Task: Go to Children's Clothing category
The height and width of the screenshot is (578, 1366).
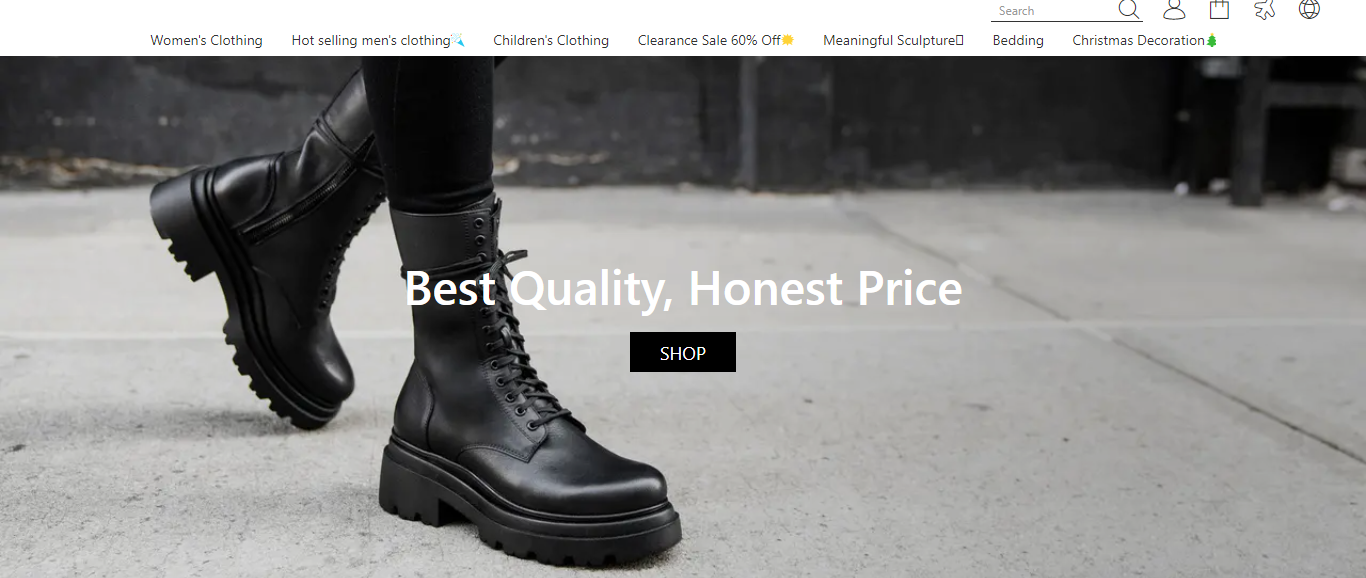Action: (551, 41)
